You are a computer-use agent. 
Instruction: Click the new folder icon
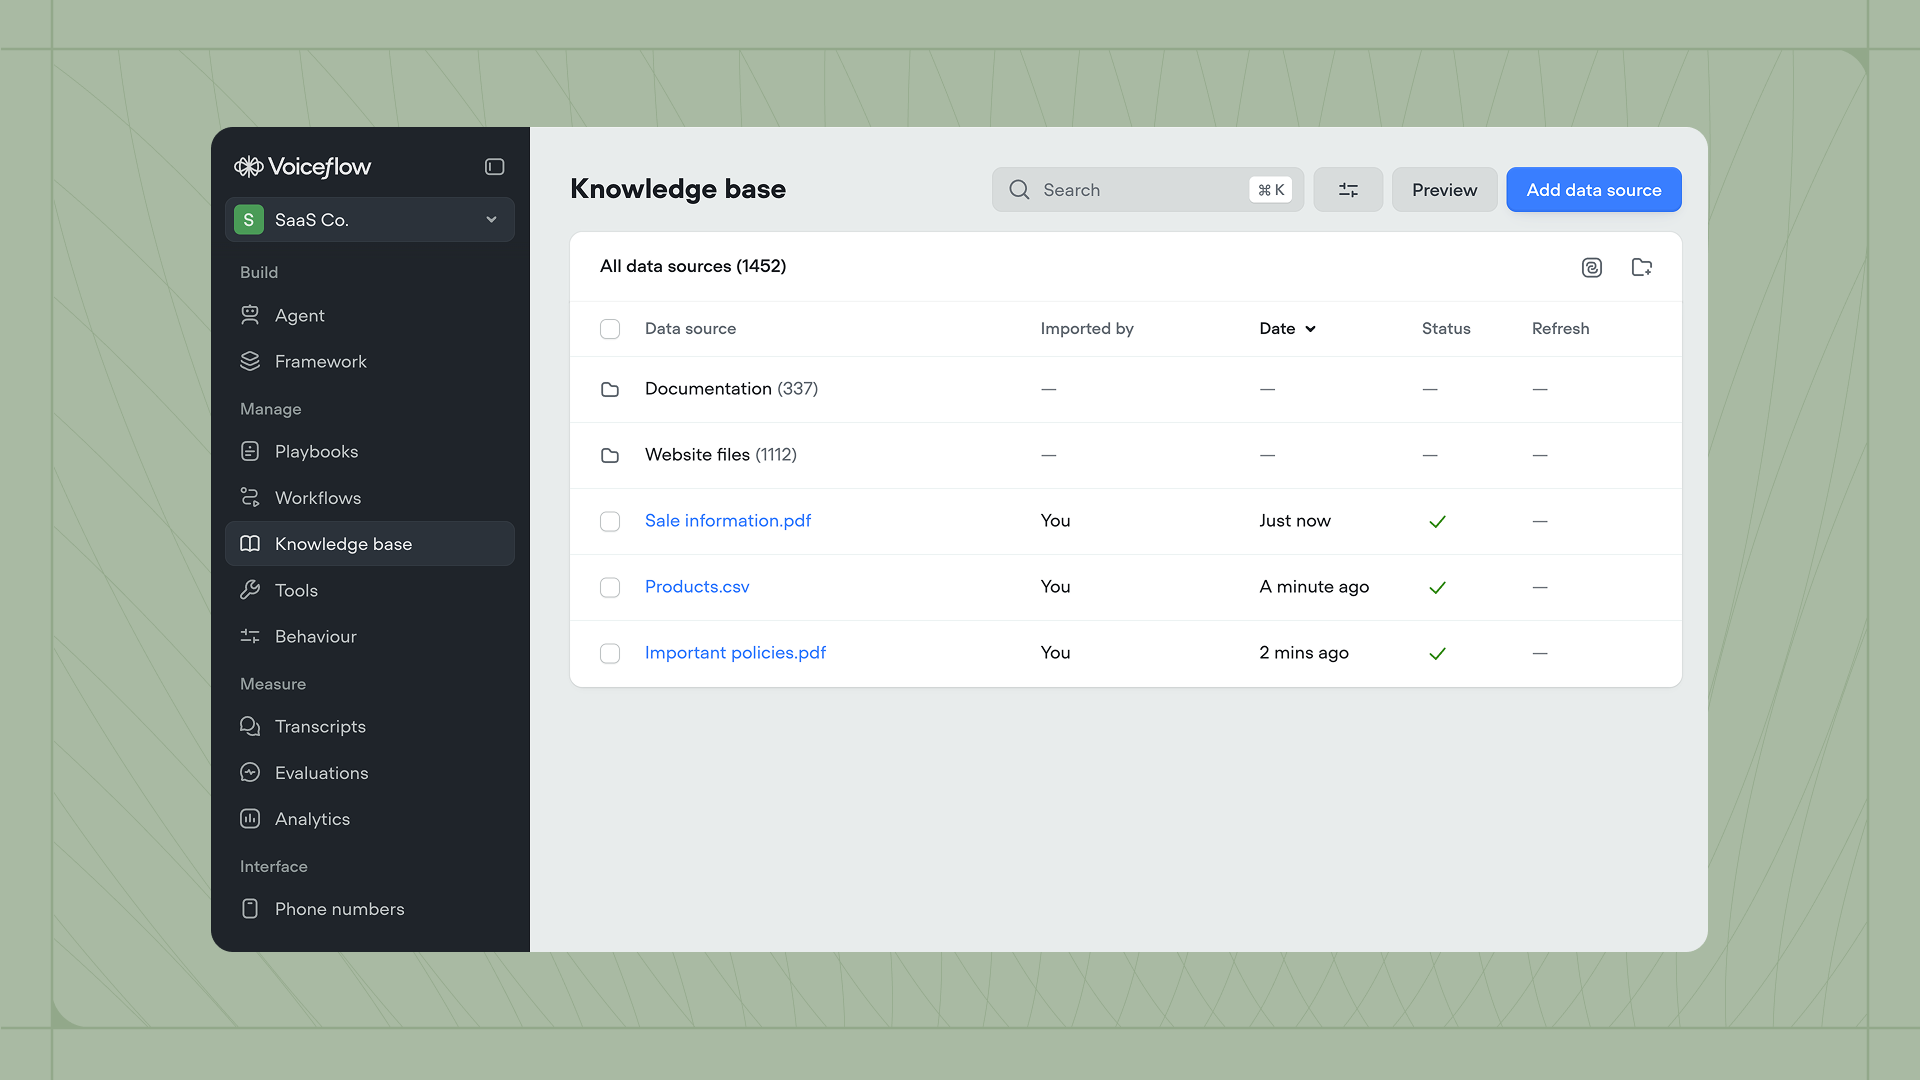pyautogui.click(x=1641, y=267)
